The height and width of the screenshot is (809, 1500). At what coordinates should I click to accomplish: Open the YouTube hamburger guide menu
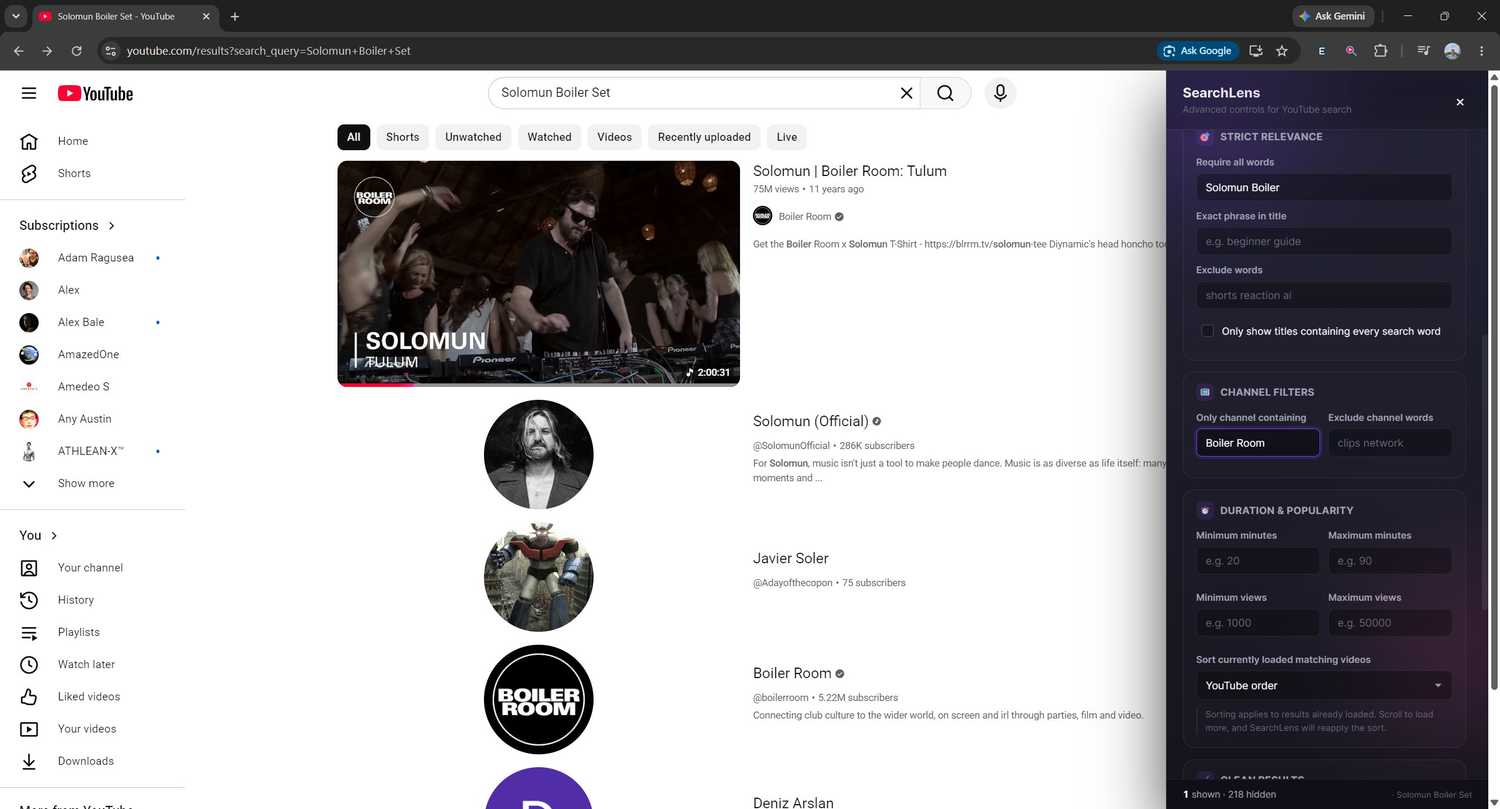(29, 93)
